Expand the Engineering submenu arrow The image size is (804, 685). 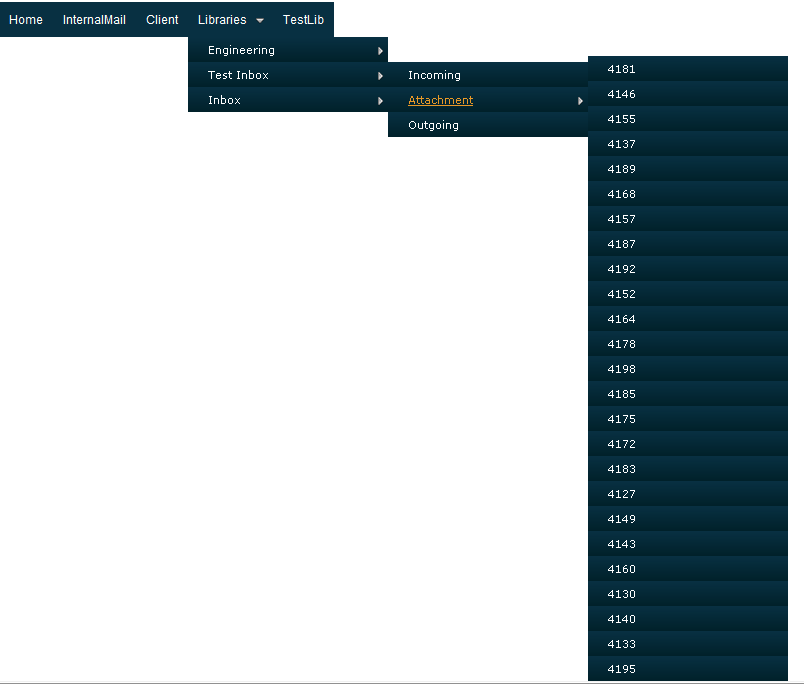(380, 51)
